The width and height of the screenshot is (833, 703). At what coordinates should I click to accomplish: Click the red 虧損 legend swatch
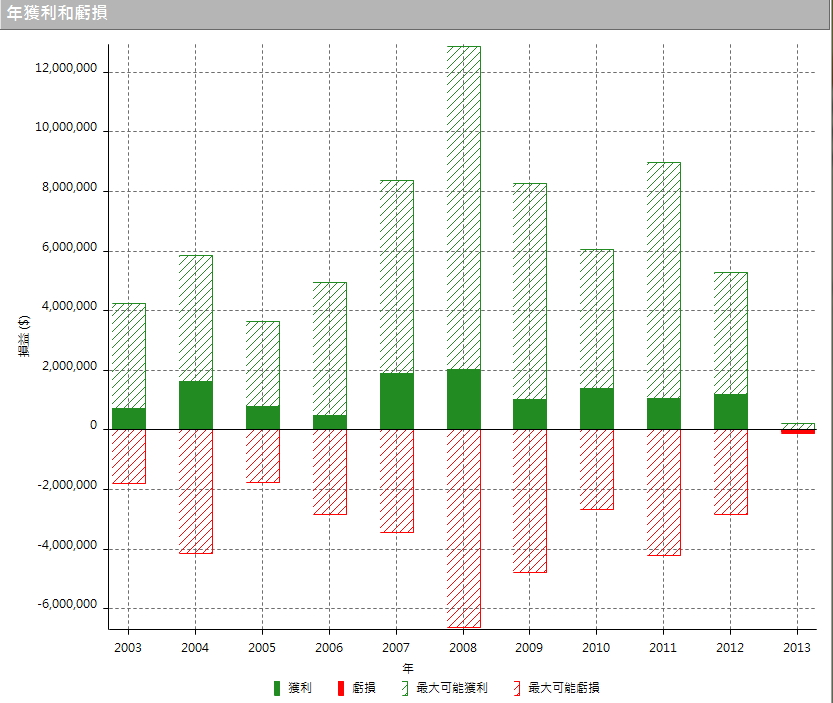pos(341,688)
